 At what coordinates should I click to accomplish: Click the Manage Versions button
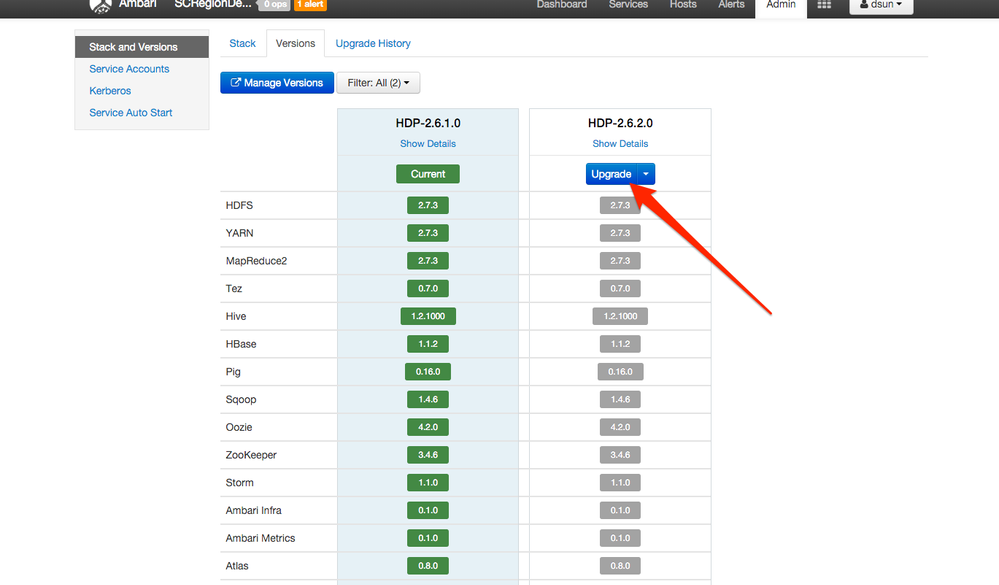[277, 83]
